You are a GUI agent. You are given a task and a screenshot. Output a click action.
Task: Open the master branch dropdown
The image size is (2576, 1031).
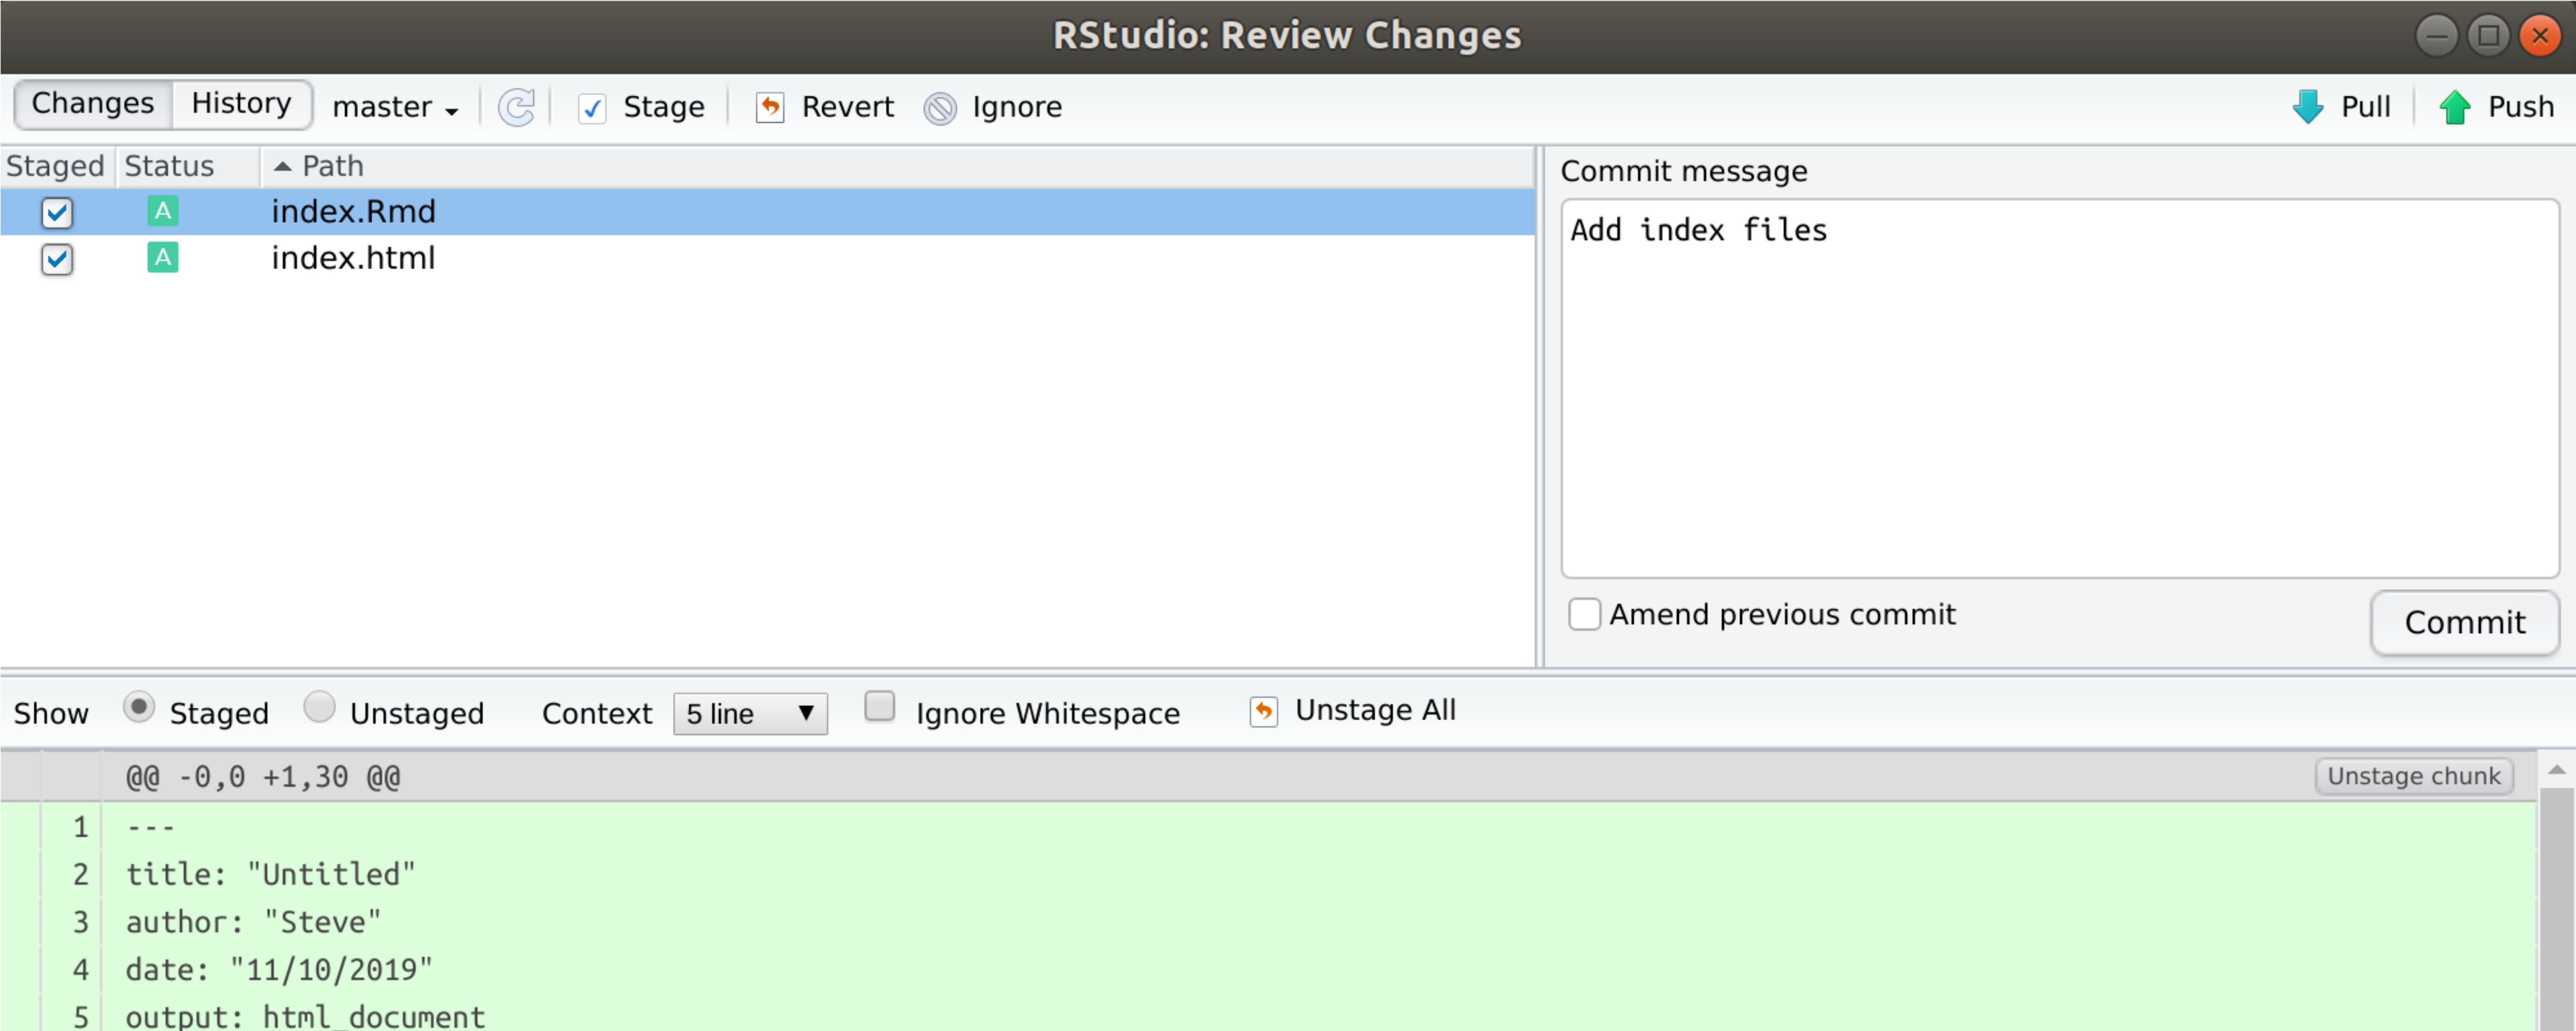pos(396,107)
